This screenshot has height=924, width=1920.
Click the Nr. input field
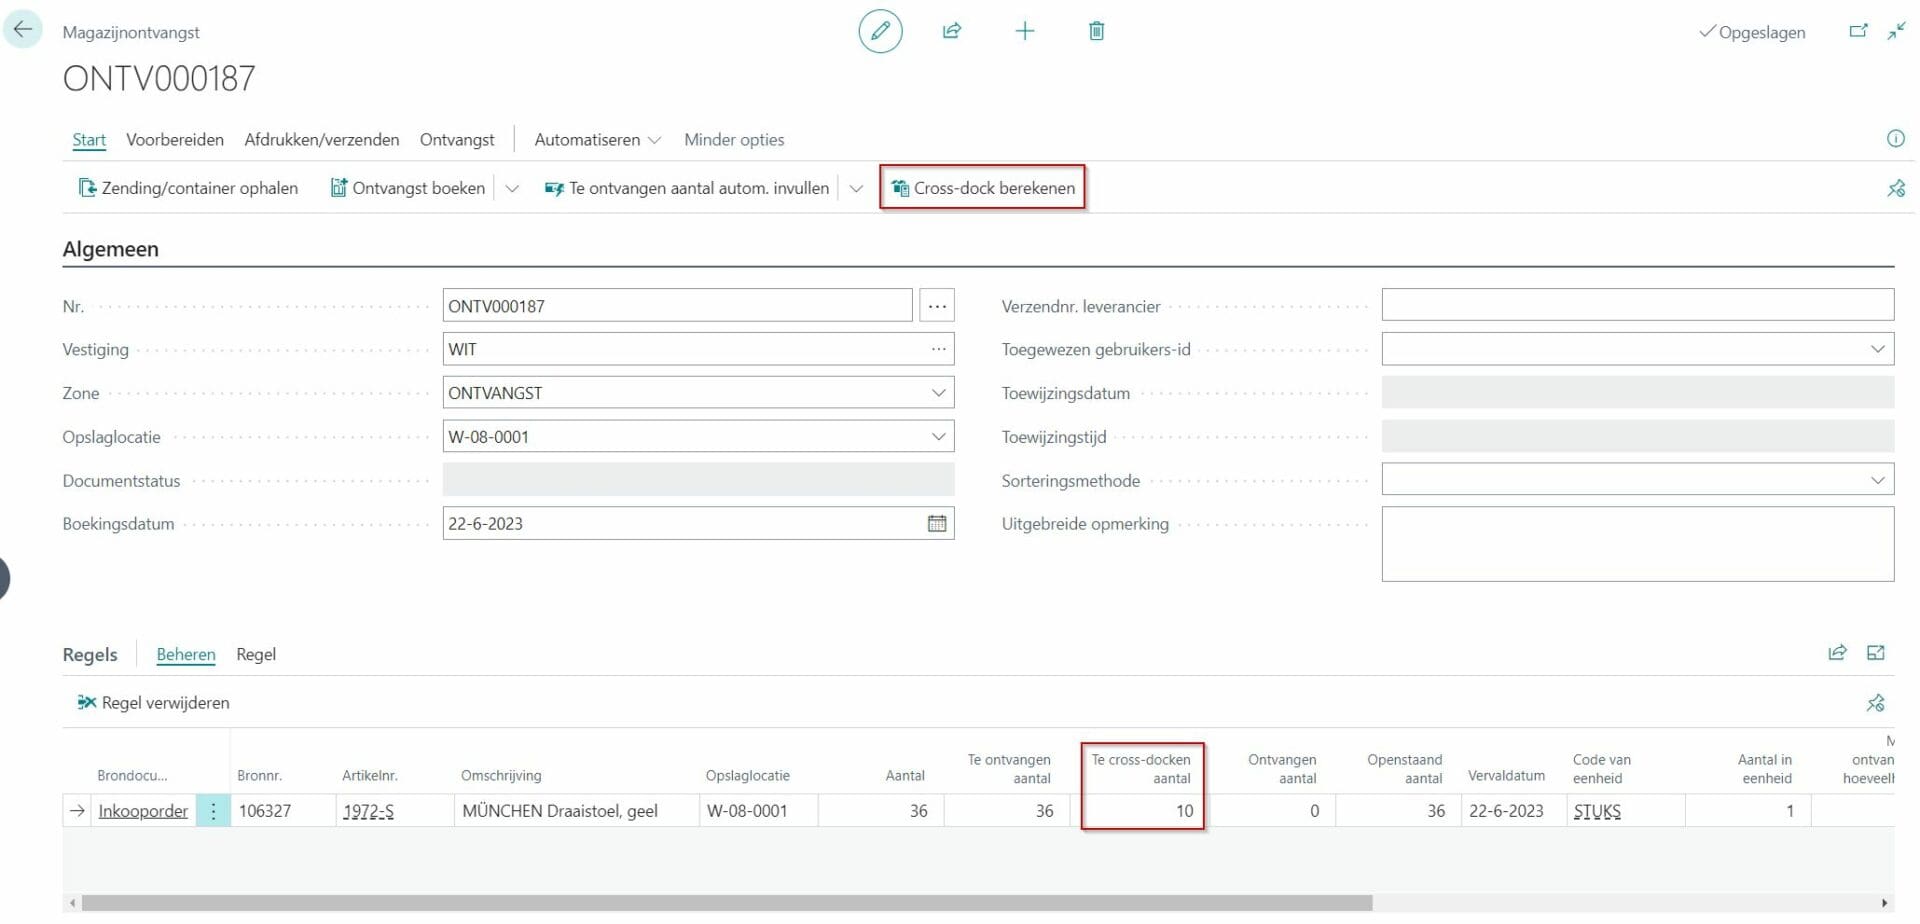[x=677, y=306]
